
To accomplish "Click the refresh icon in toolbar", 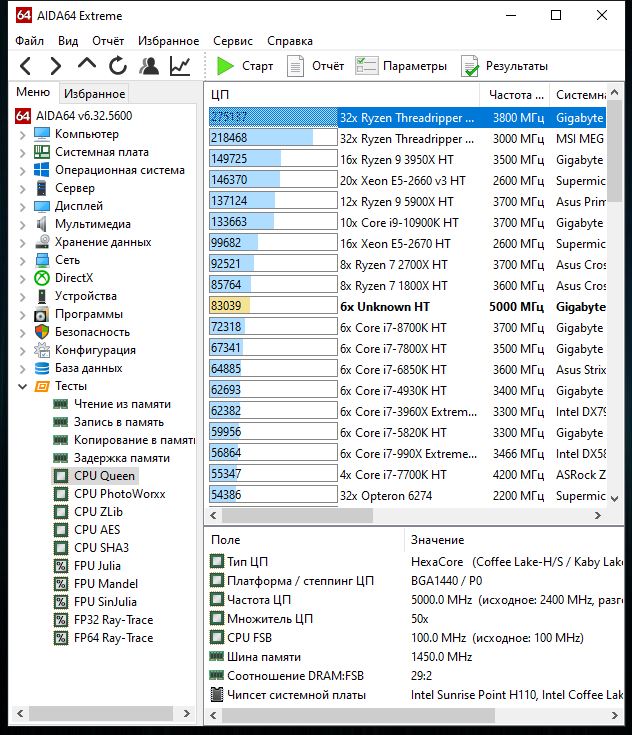I will (x=118, y=66).
